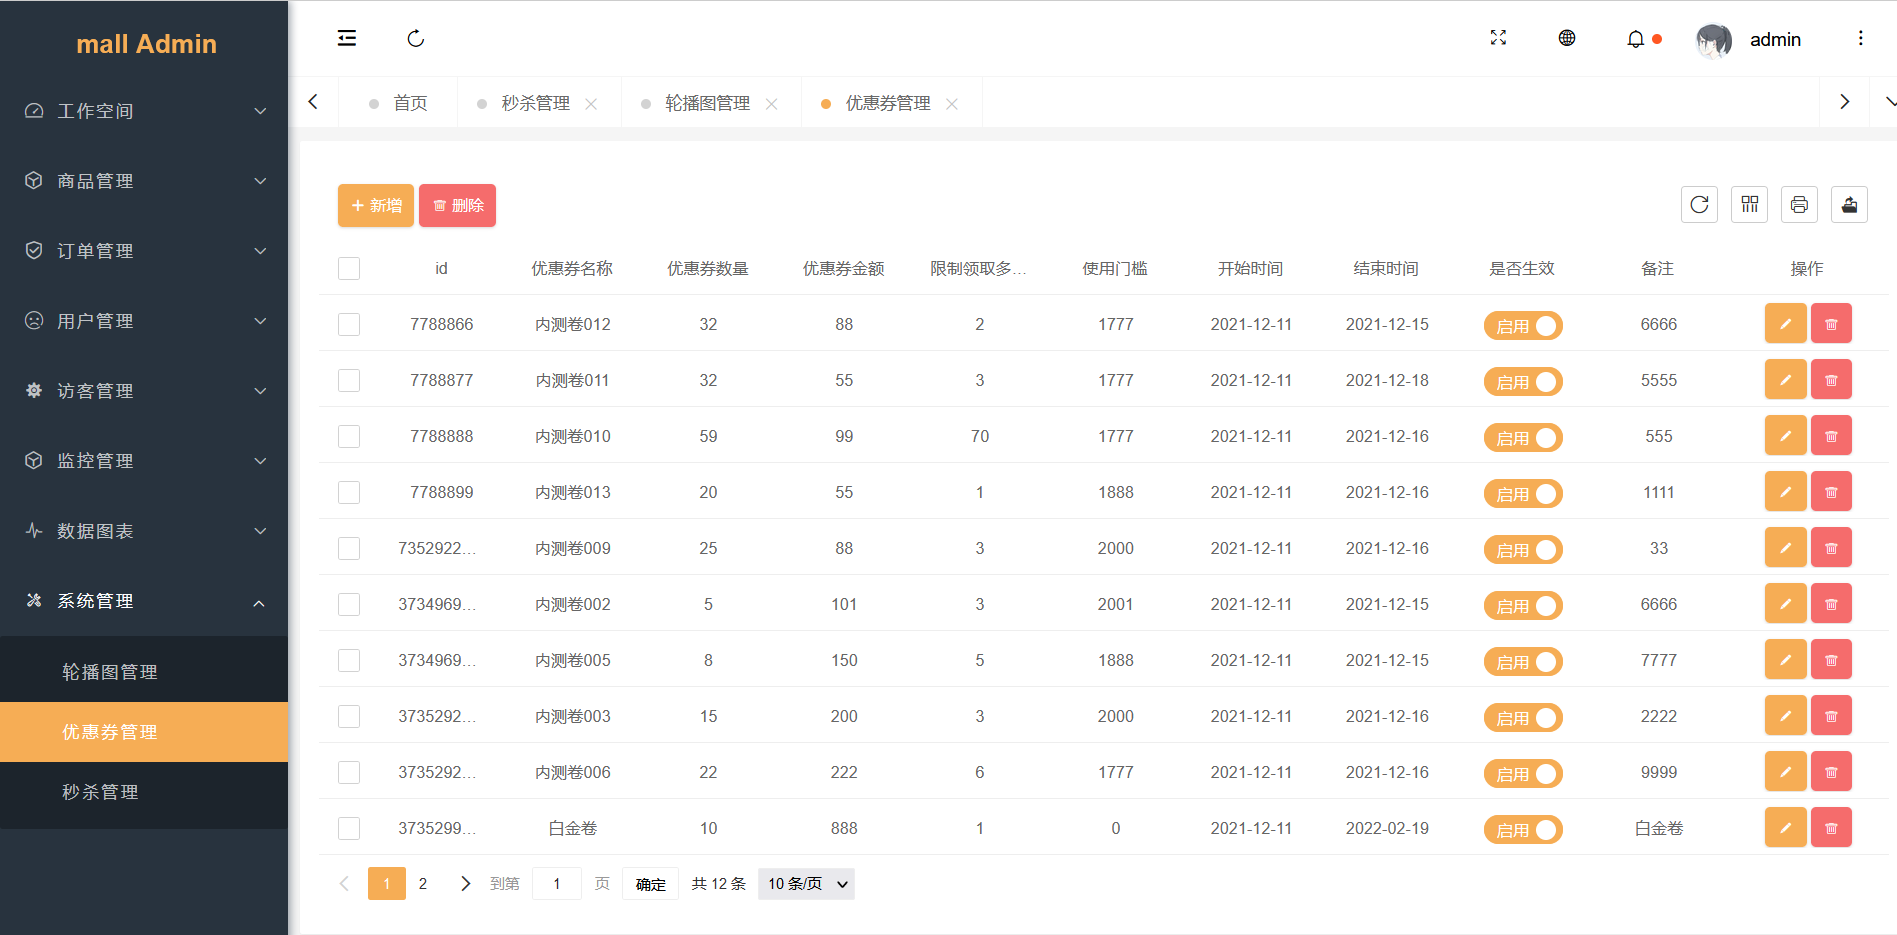
Task: Collapse the sidebar with the menu fold icon
Action: coord(347,39)
